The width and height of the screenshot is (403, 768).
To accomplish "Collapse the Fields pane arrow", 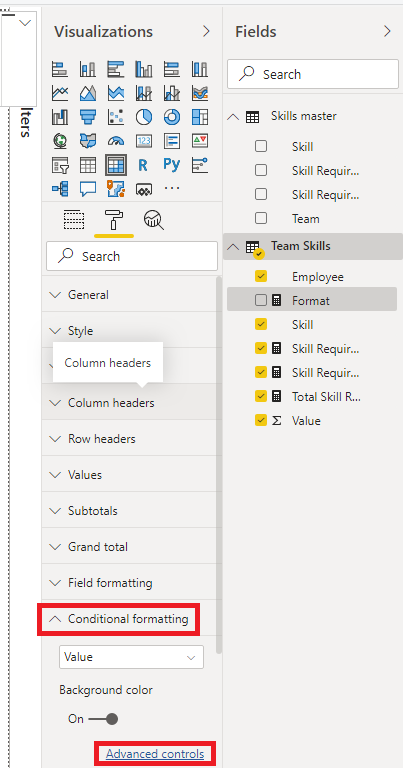I will [x=387, y=31].
